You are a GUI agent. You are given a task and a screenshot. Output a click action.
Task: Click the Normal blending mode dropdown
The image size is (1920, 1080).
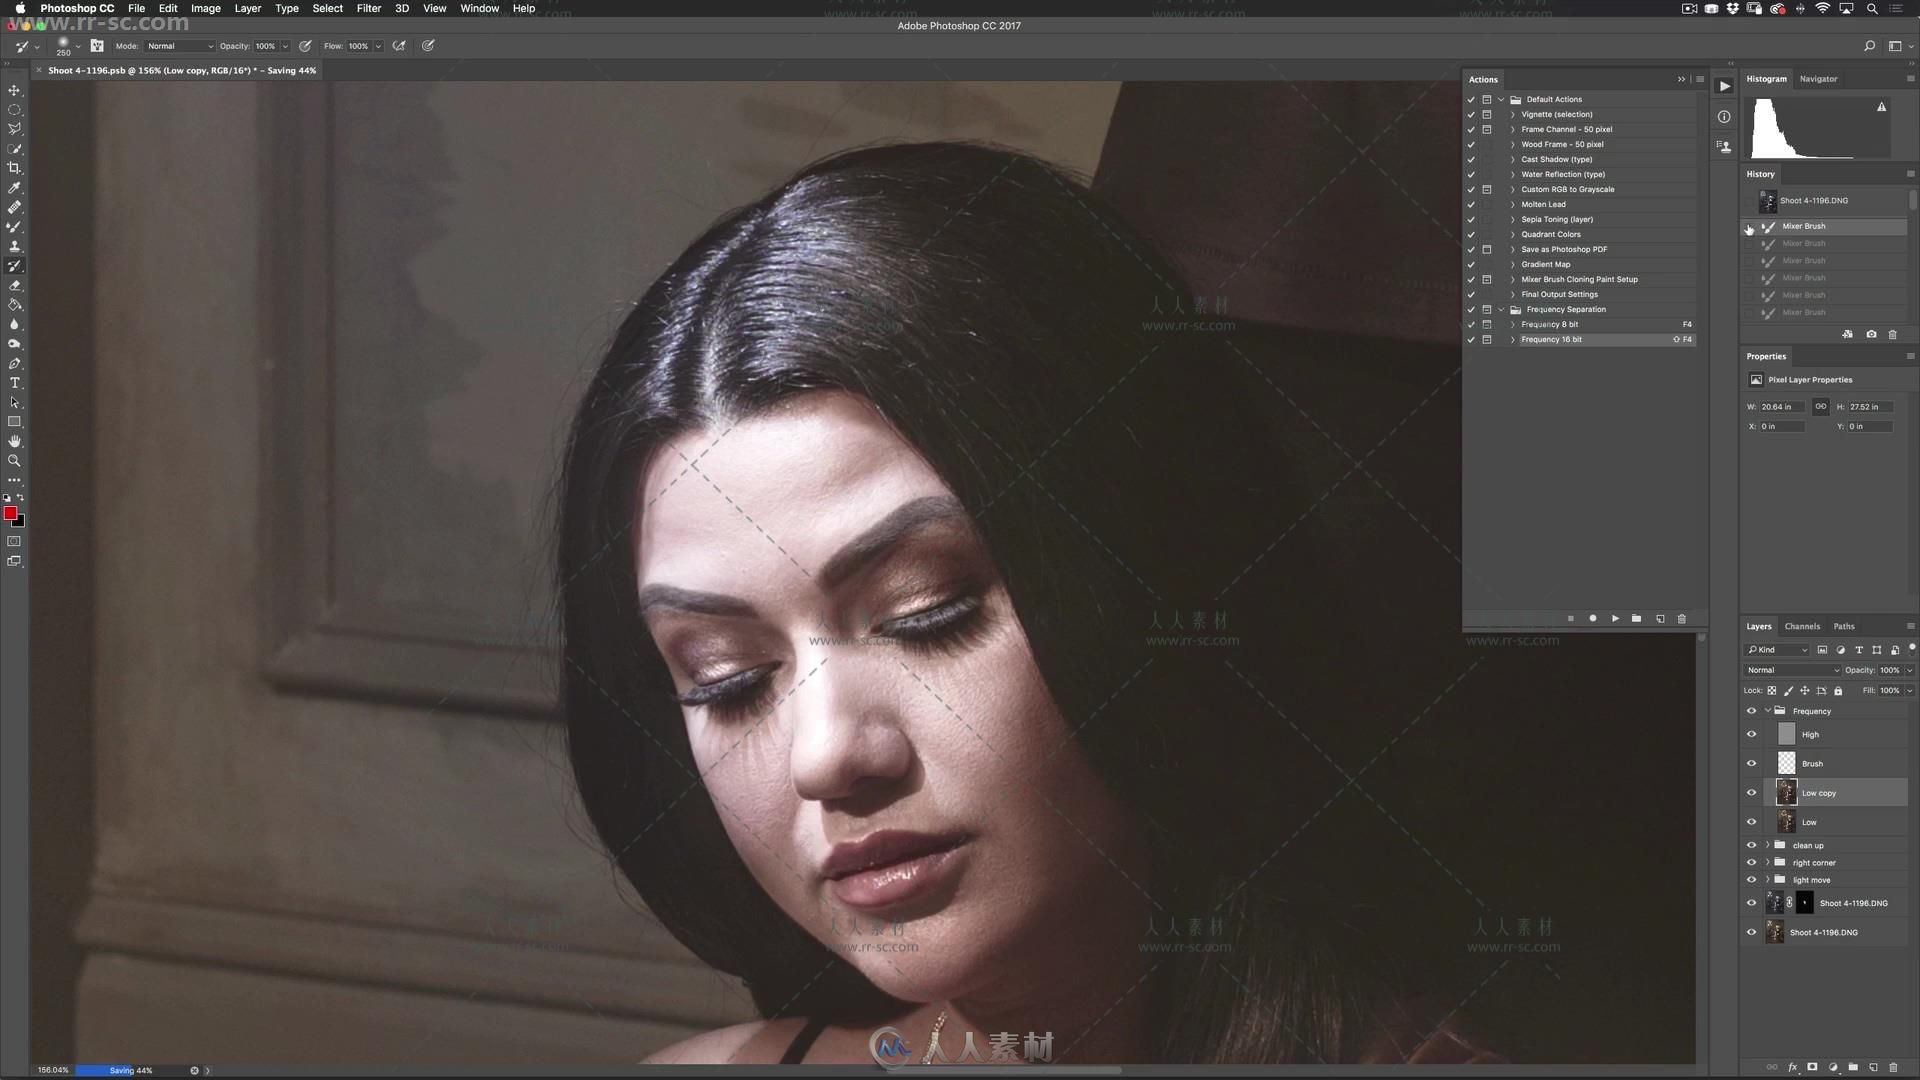coord(1789,670)
